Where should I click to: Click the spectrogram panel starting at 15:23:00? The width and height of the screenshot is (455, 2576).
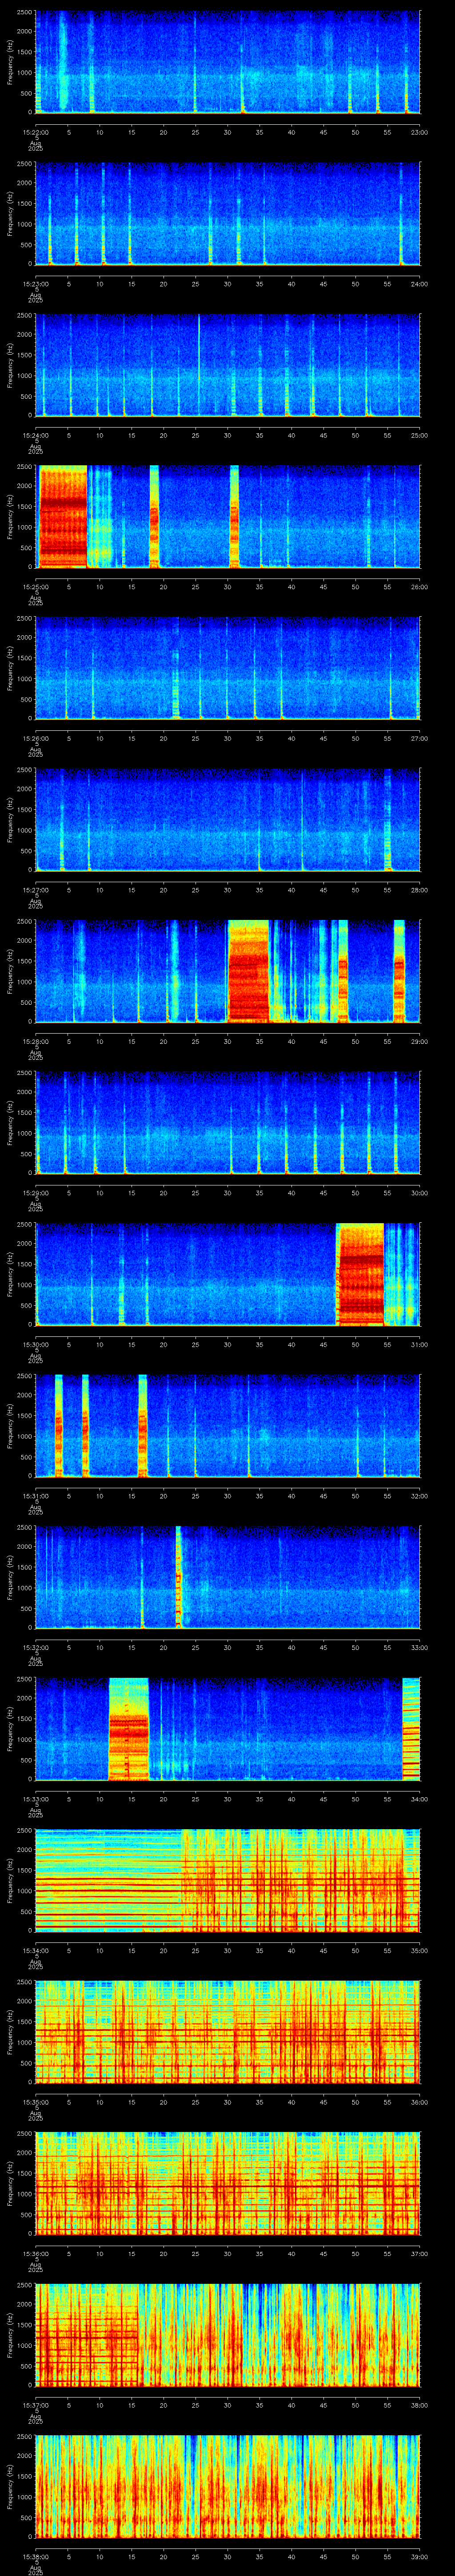[x=227, y=214]
